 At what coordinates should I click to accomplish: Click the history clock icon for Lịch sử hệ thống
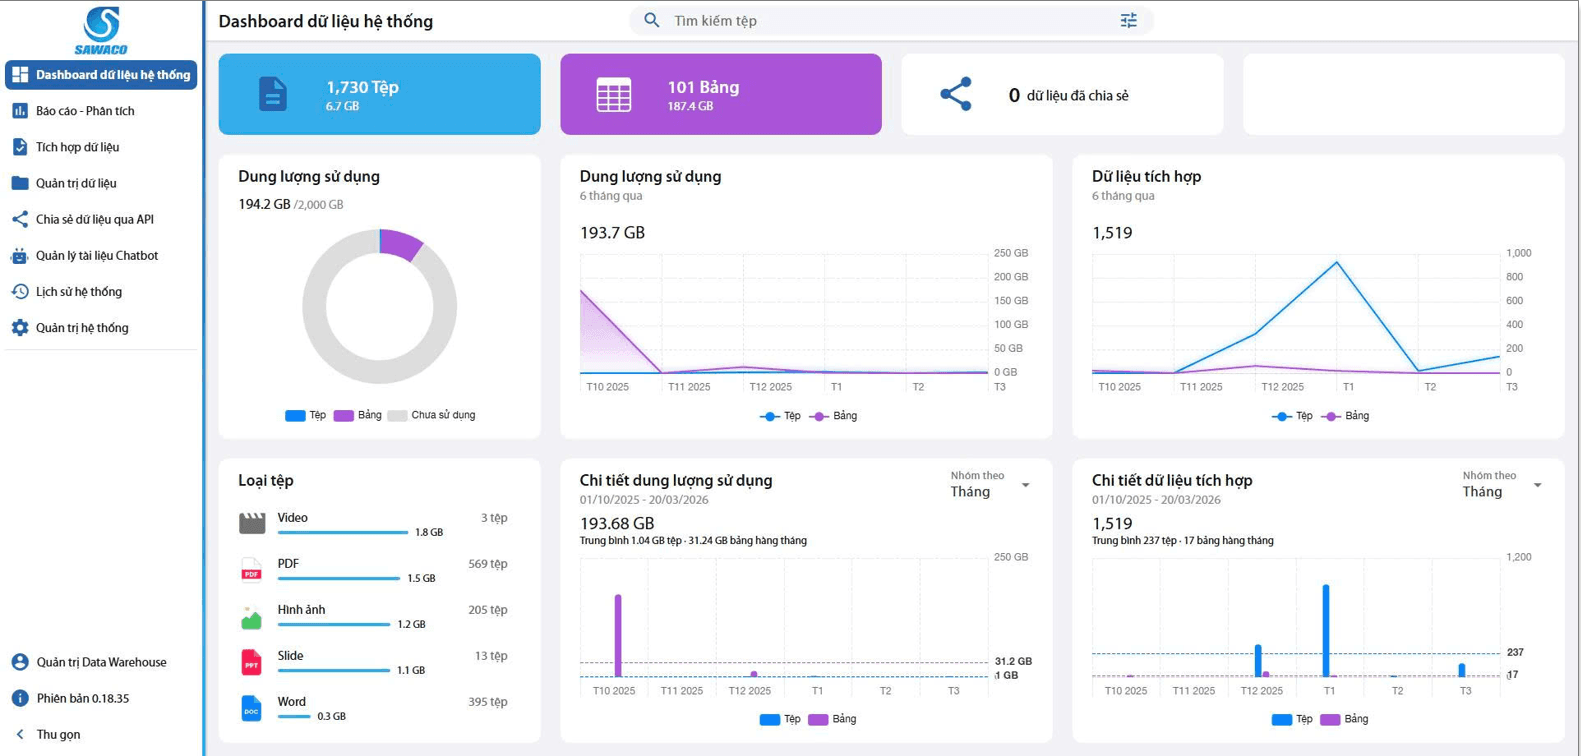click(x=19, y=292)
